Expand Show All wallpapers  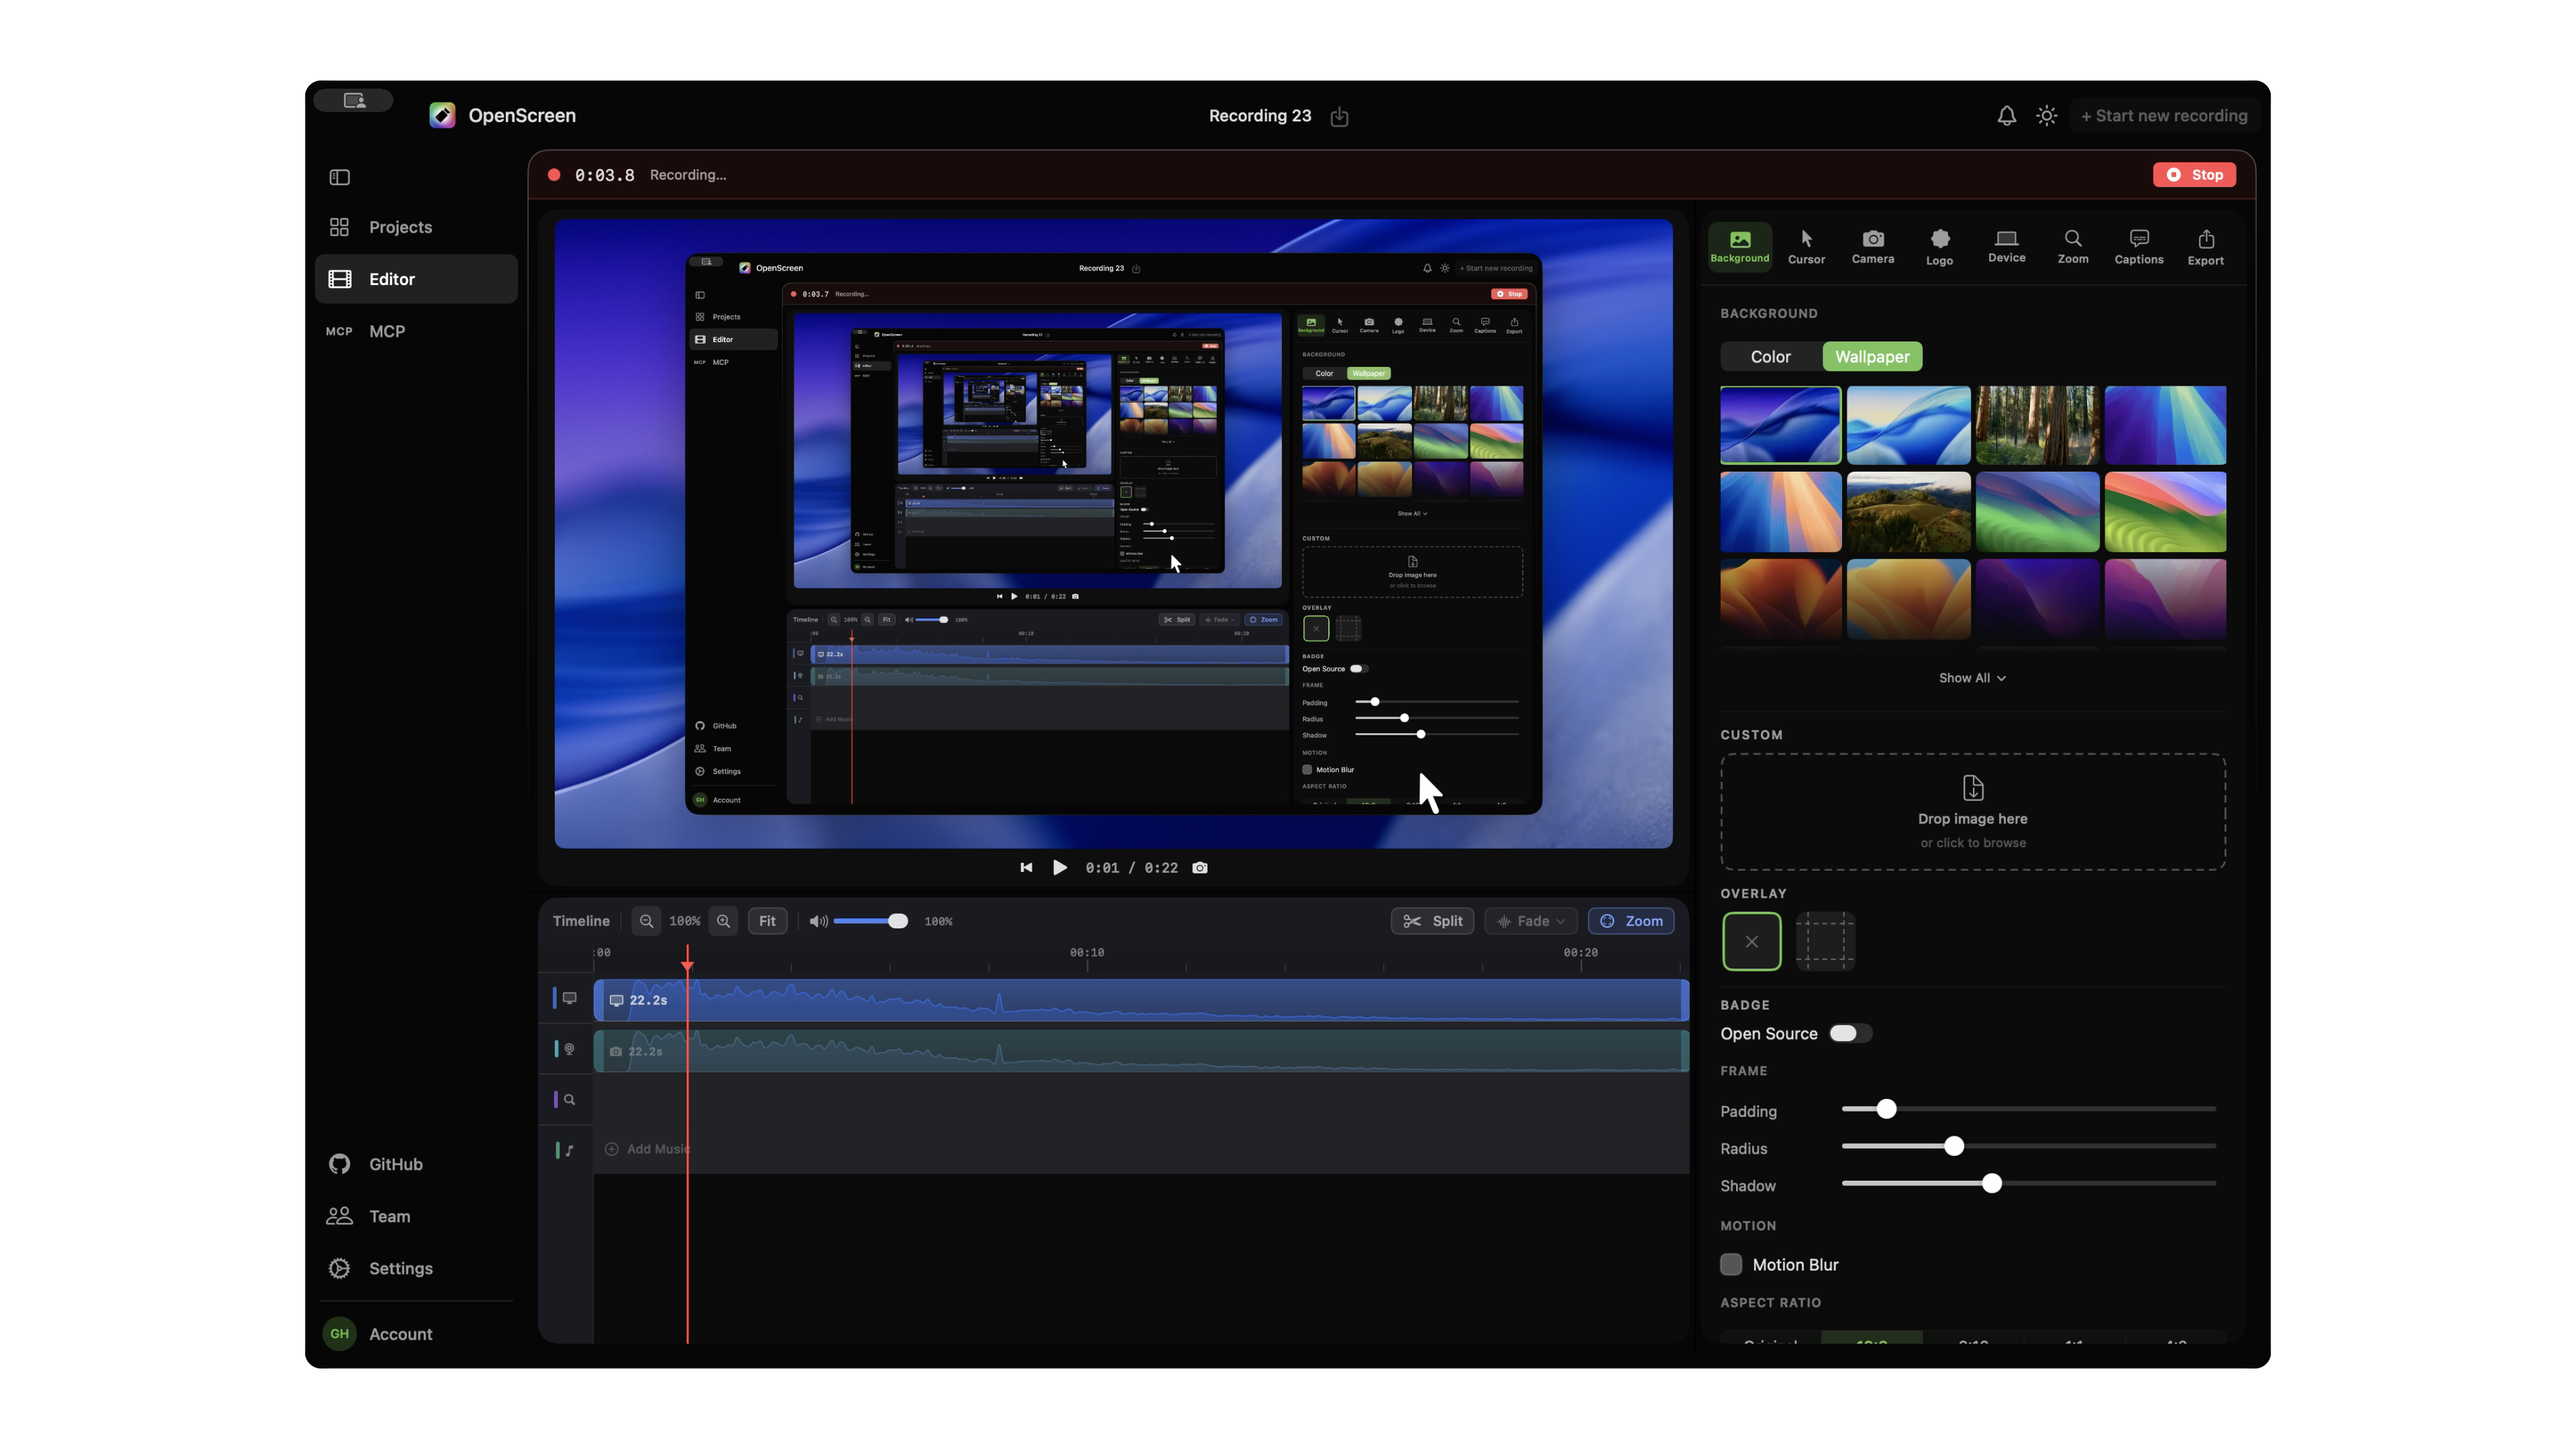click(x=1972, y=678)
